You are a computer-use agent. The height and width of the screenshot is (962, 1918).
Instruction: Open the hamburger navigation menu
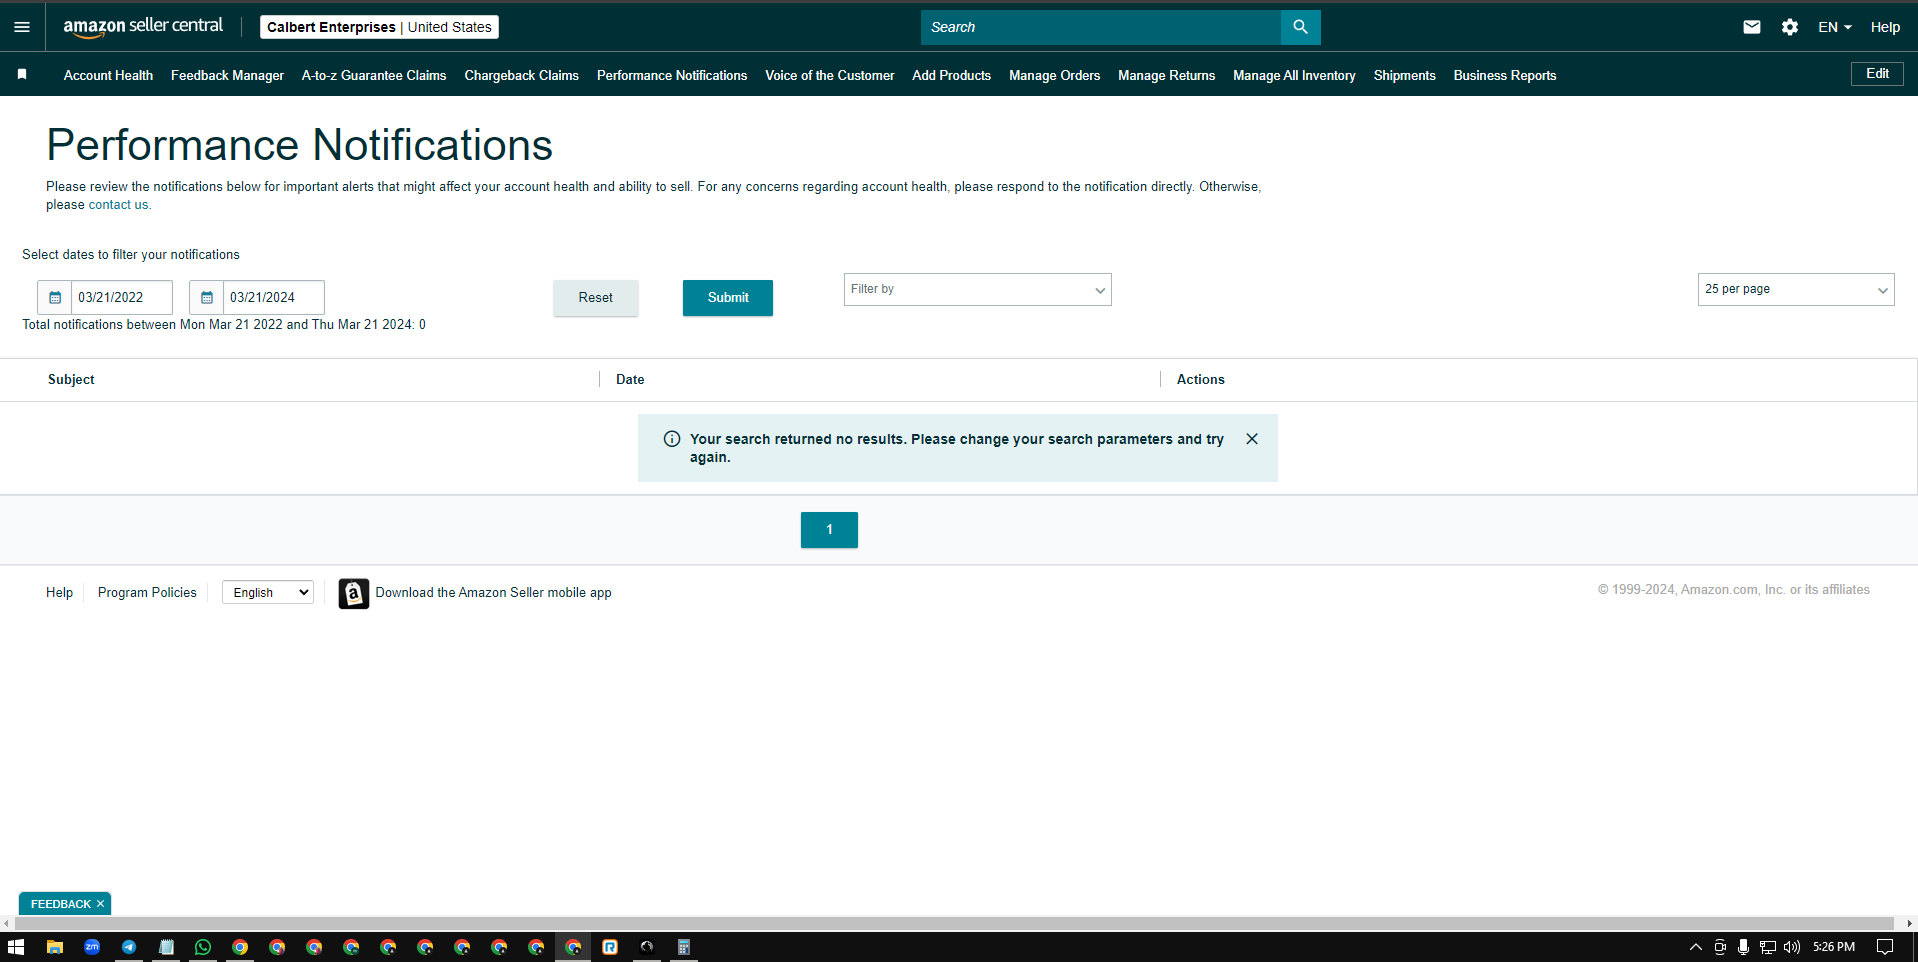click(x=22, y=27)
